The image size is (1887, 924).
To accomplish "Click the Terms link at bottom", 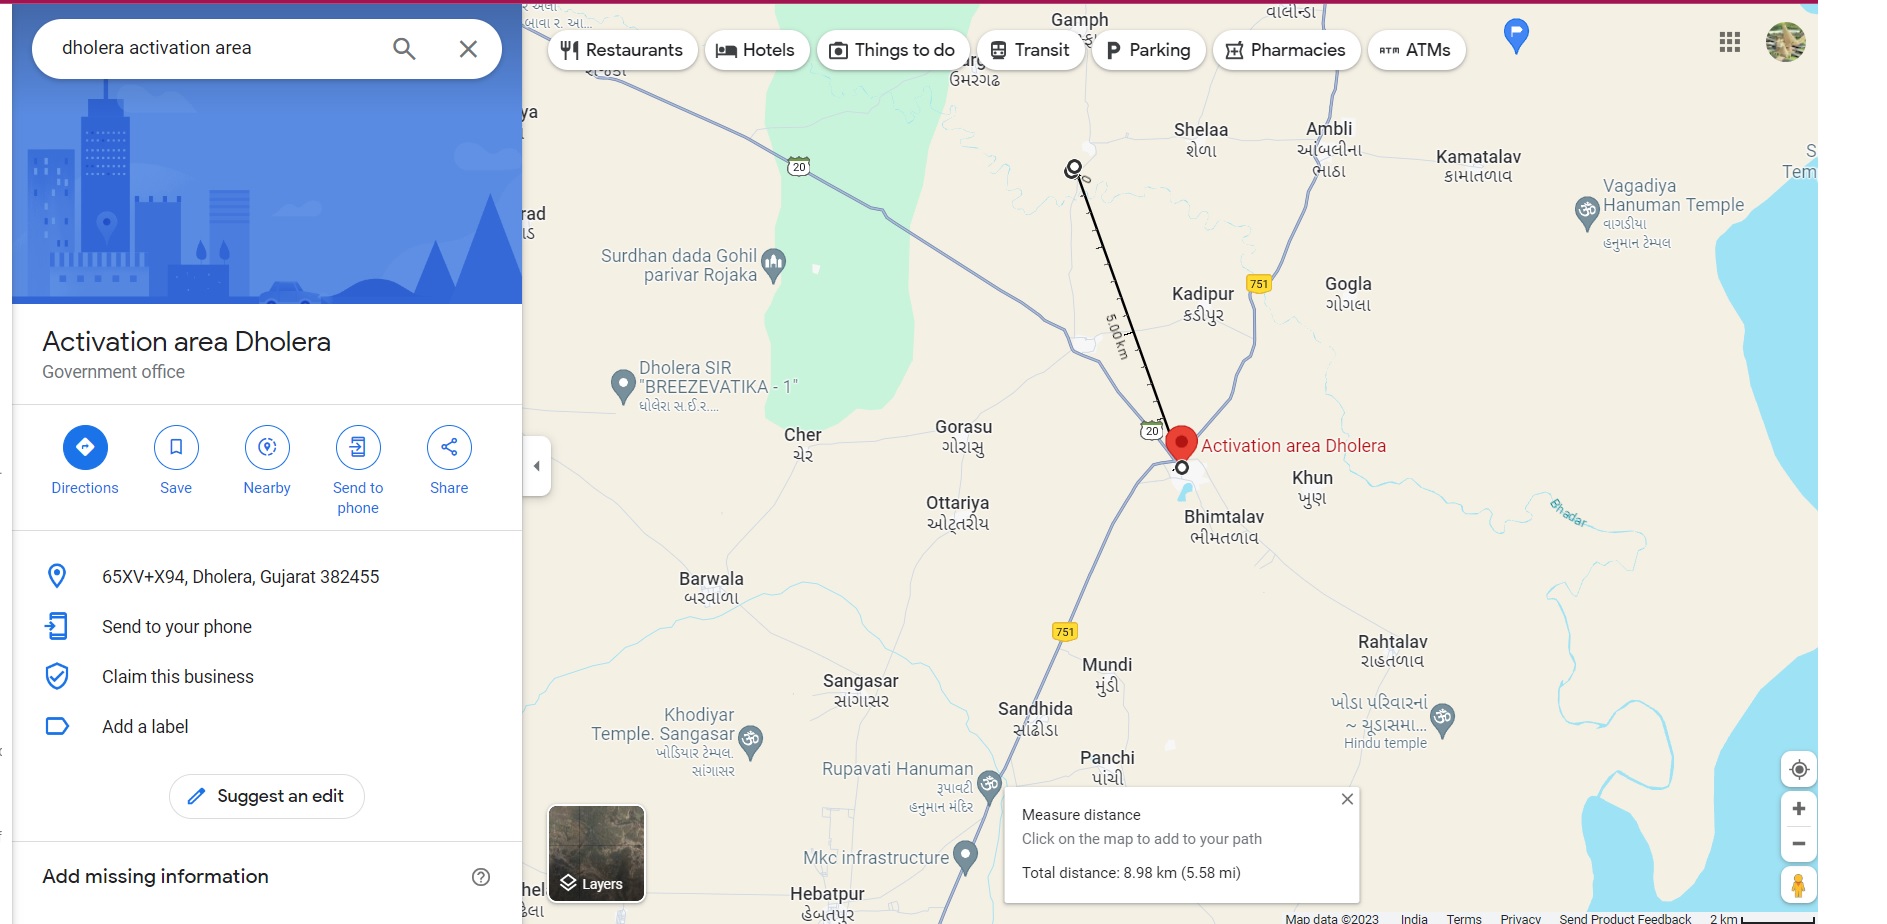I will [1464, 918].
